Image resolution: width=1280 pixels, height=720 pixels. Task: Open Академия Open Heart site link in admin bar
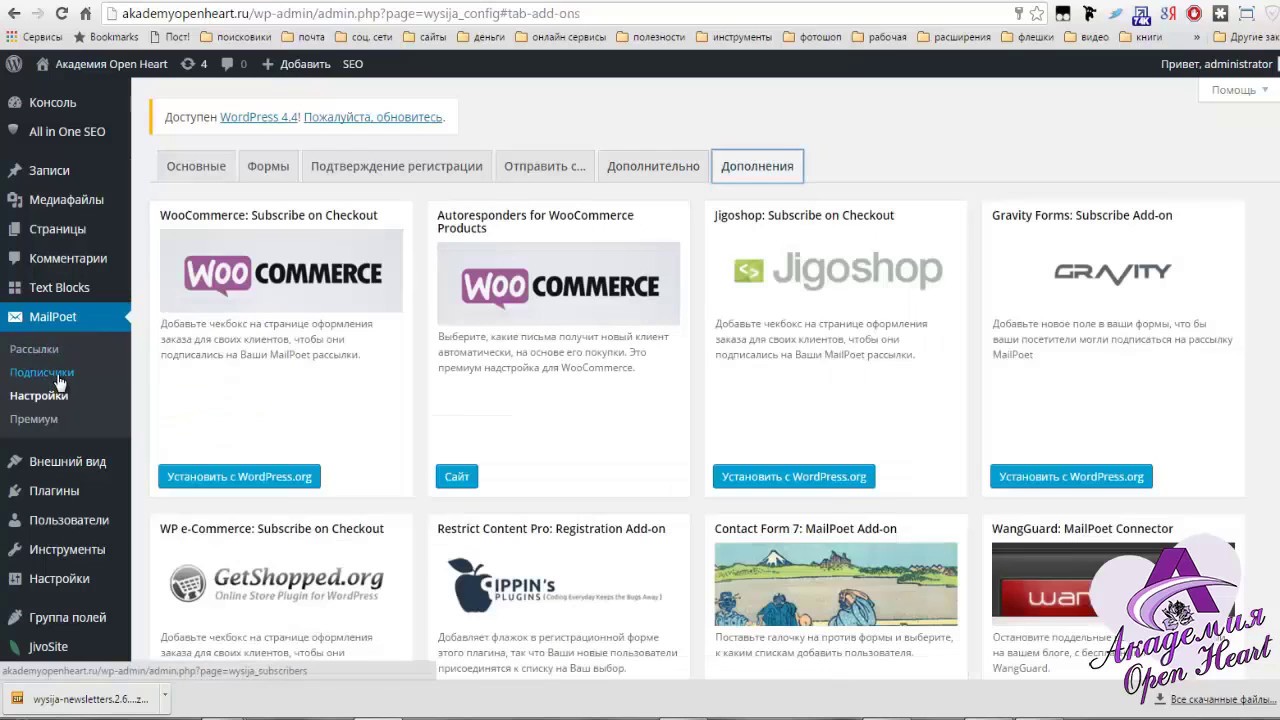click(102, 64)
